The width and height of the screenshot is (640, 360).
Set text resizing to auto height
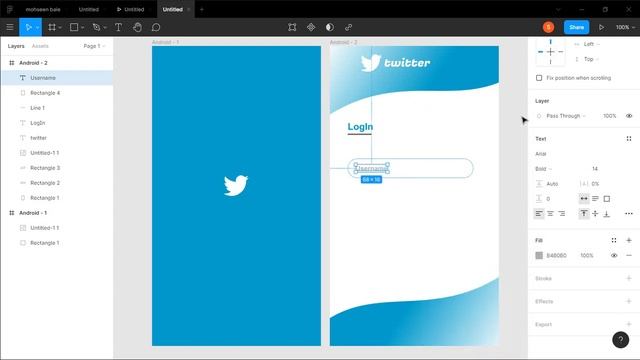tap(596, 198)
